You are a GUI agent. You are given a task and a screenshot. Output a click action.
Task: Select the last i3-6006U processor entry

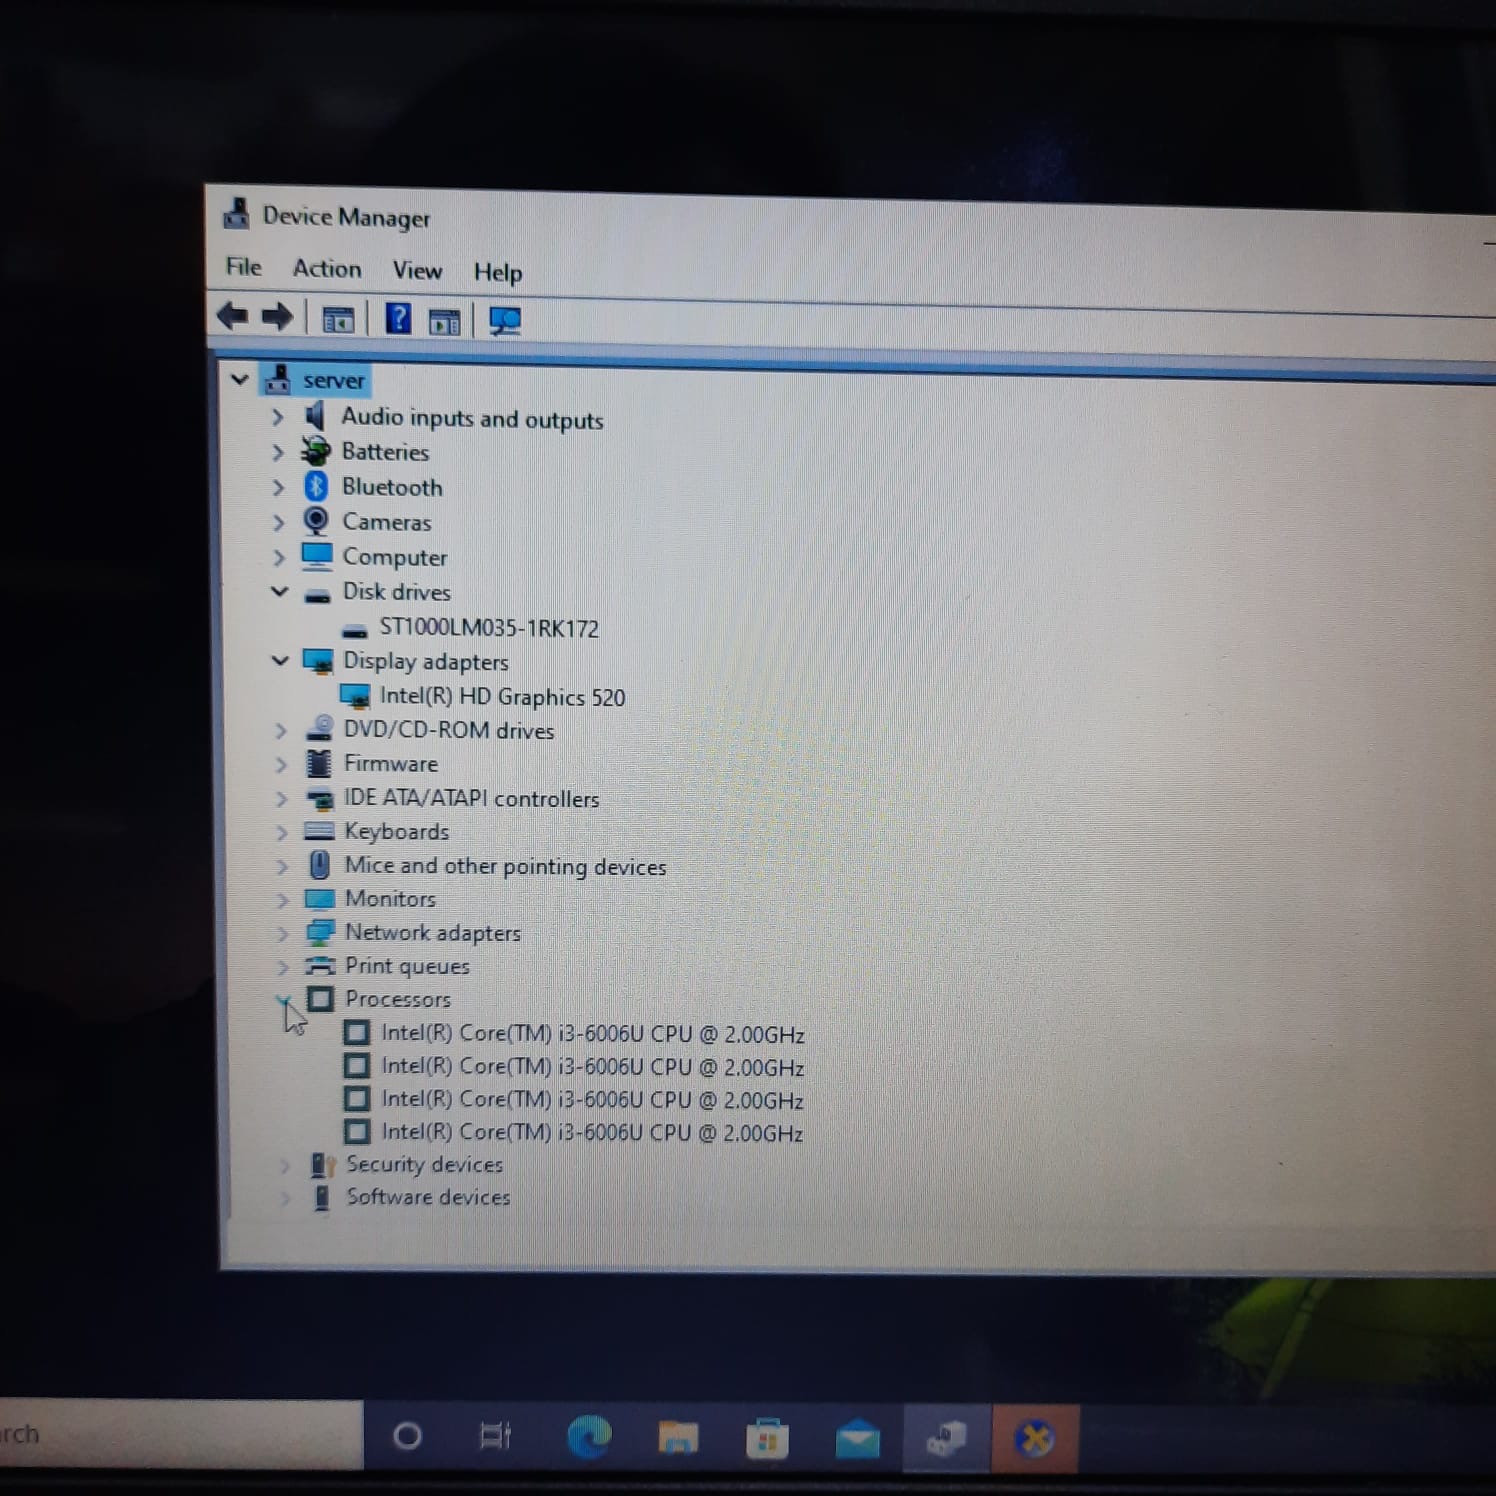(592, 1132)
